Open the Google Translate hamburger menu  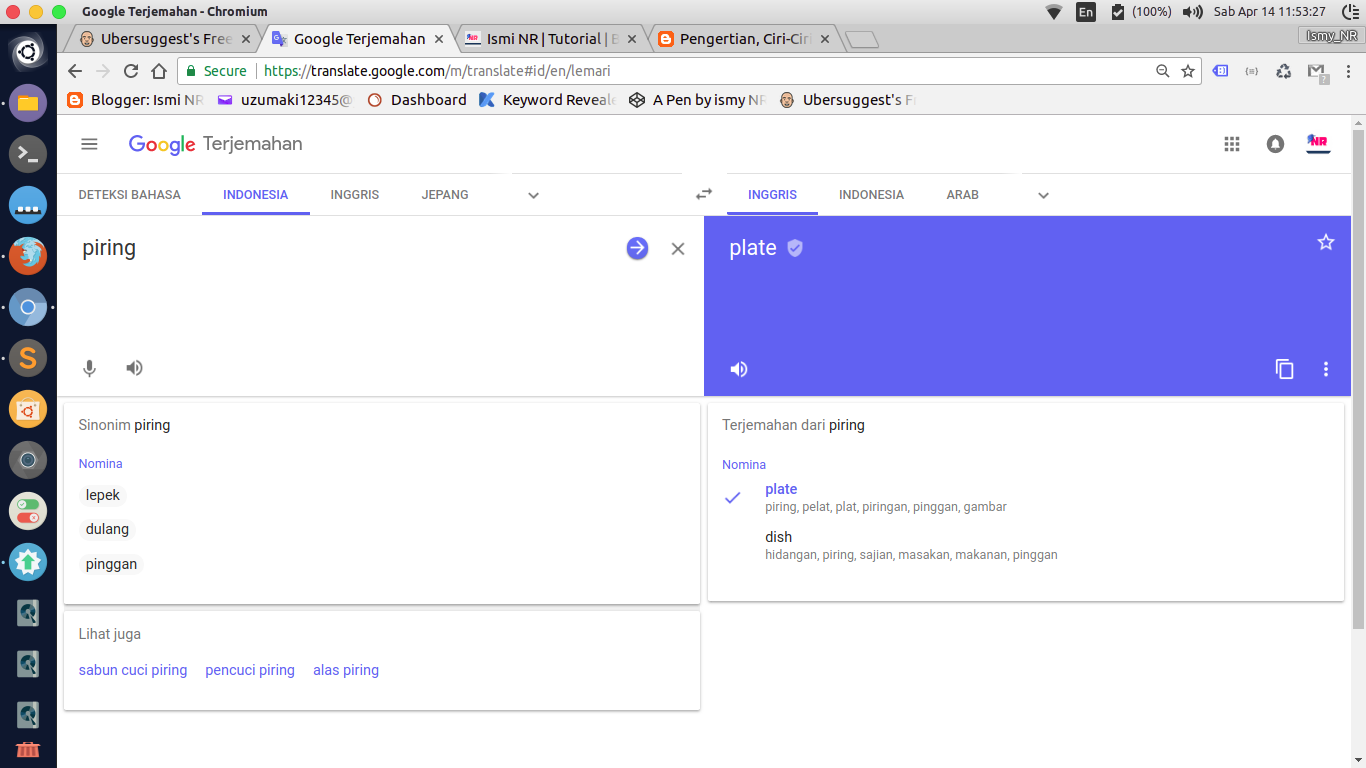pyautogui.click(x=89, y=144)
